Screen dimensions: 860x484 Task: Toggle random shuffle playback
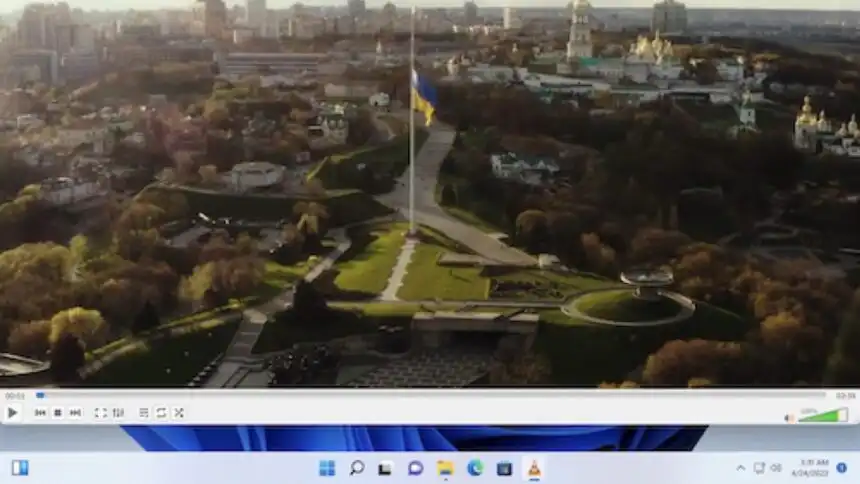179,413
